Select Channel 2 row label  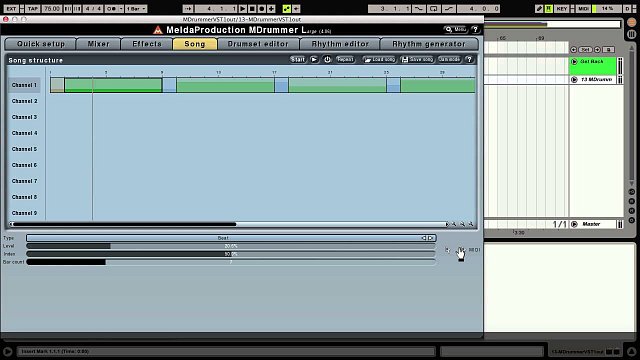point(24,101)
